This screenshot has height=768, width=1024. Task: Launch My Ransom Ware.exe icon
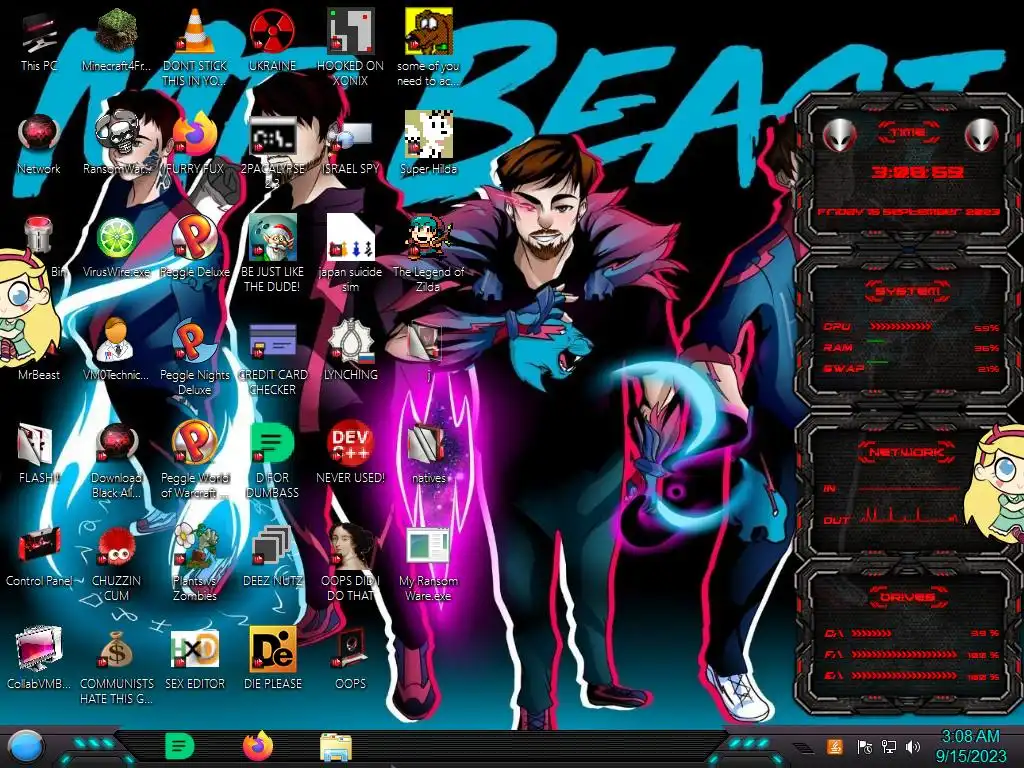click(x=427, y=546)
